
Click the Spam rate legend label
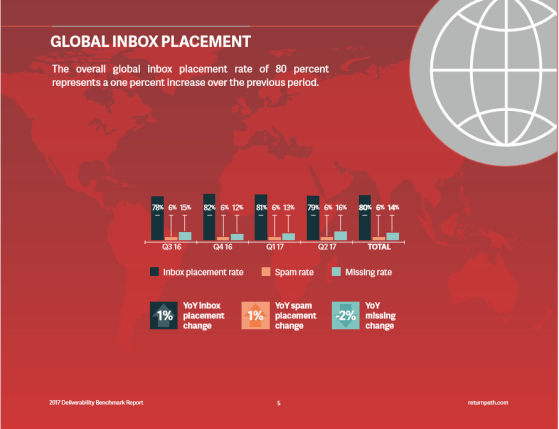(x=294, y=272)
